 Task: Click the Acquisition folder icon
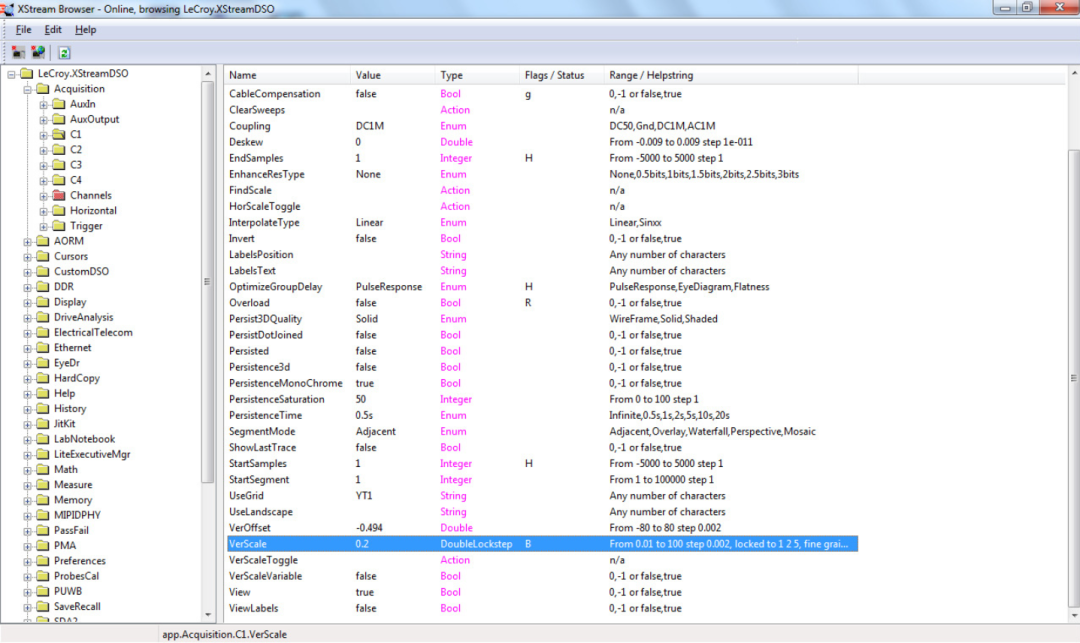coord(43,88)
